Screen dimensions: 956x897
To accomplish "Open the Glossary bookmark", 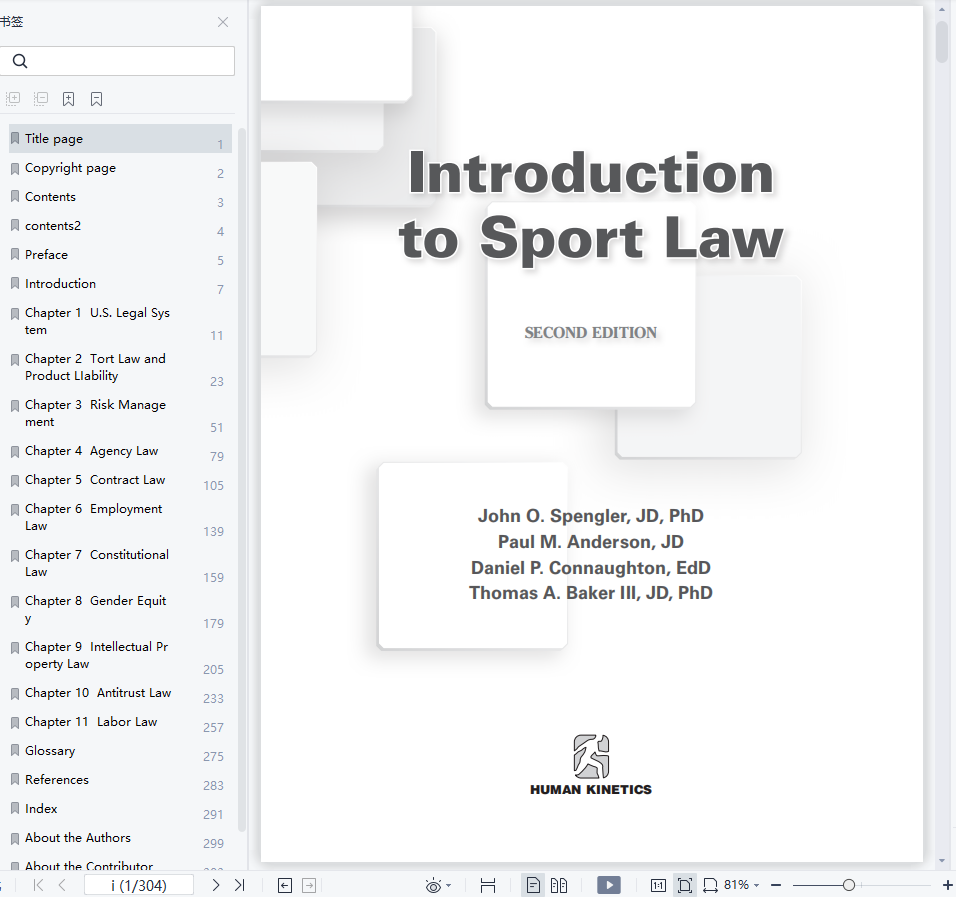I will [x=120, y=751].
